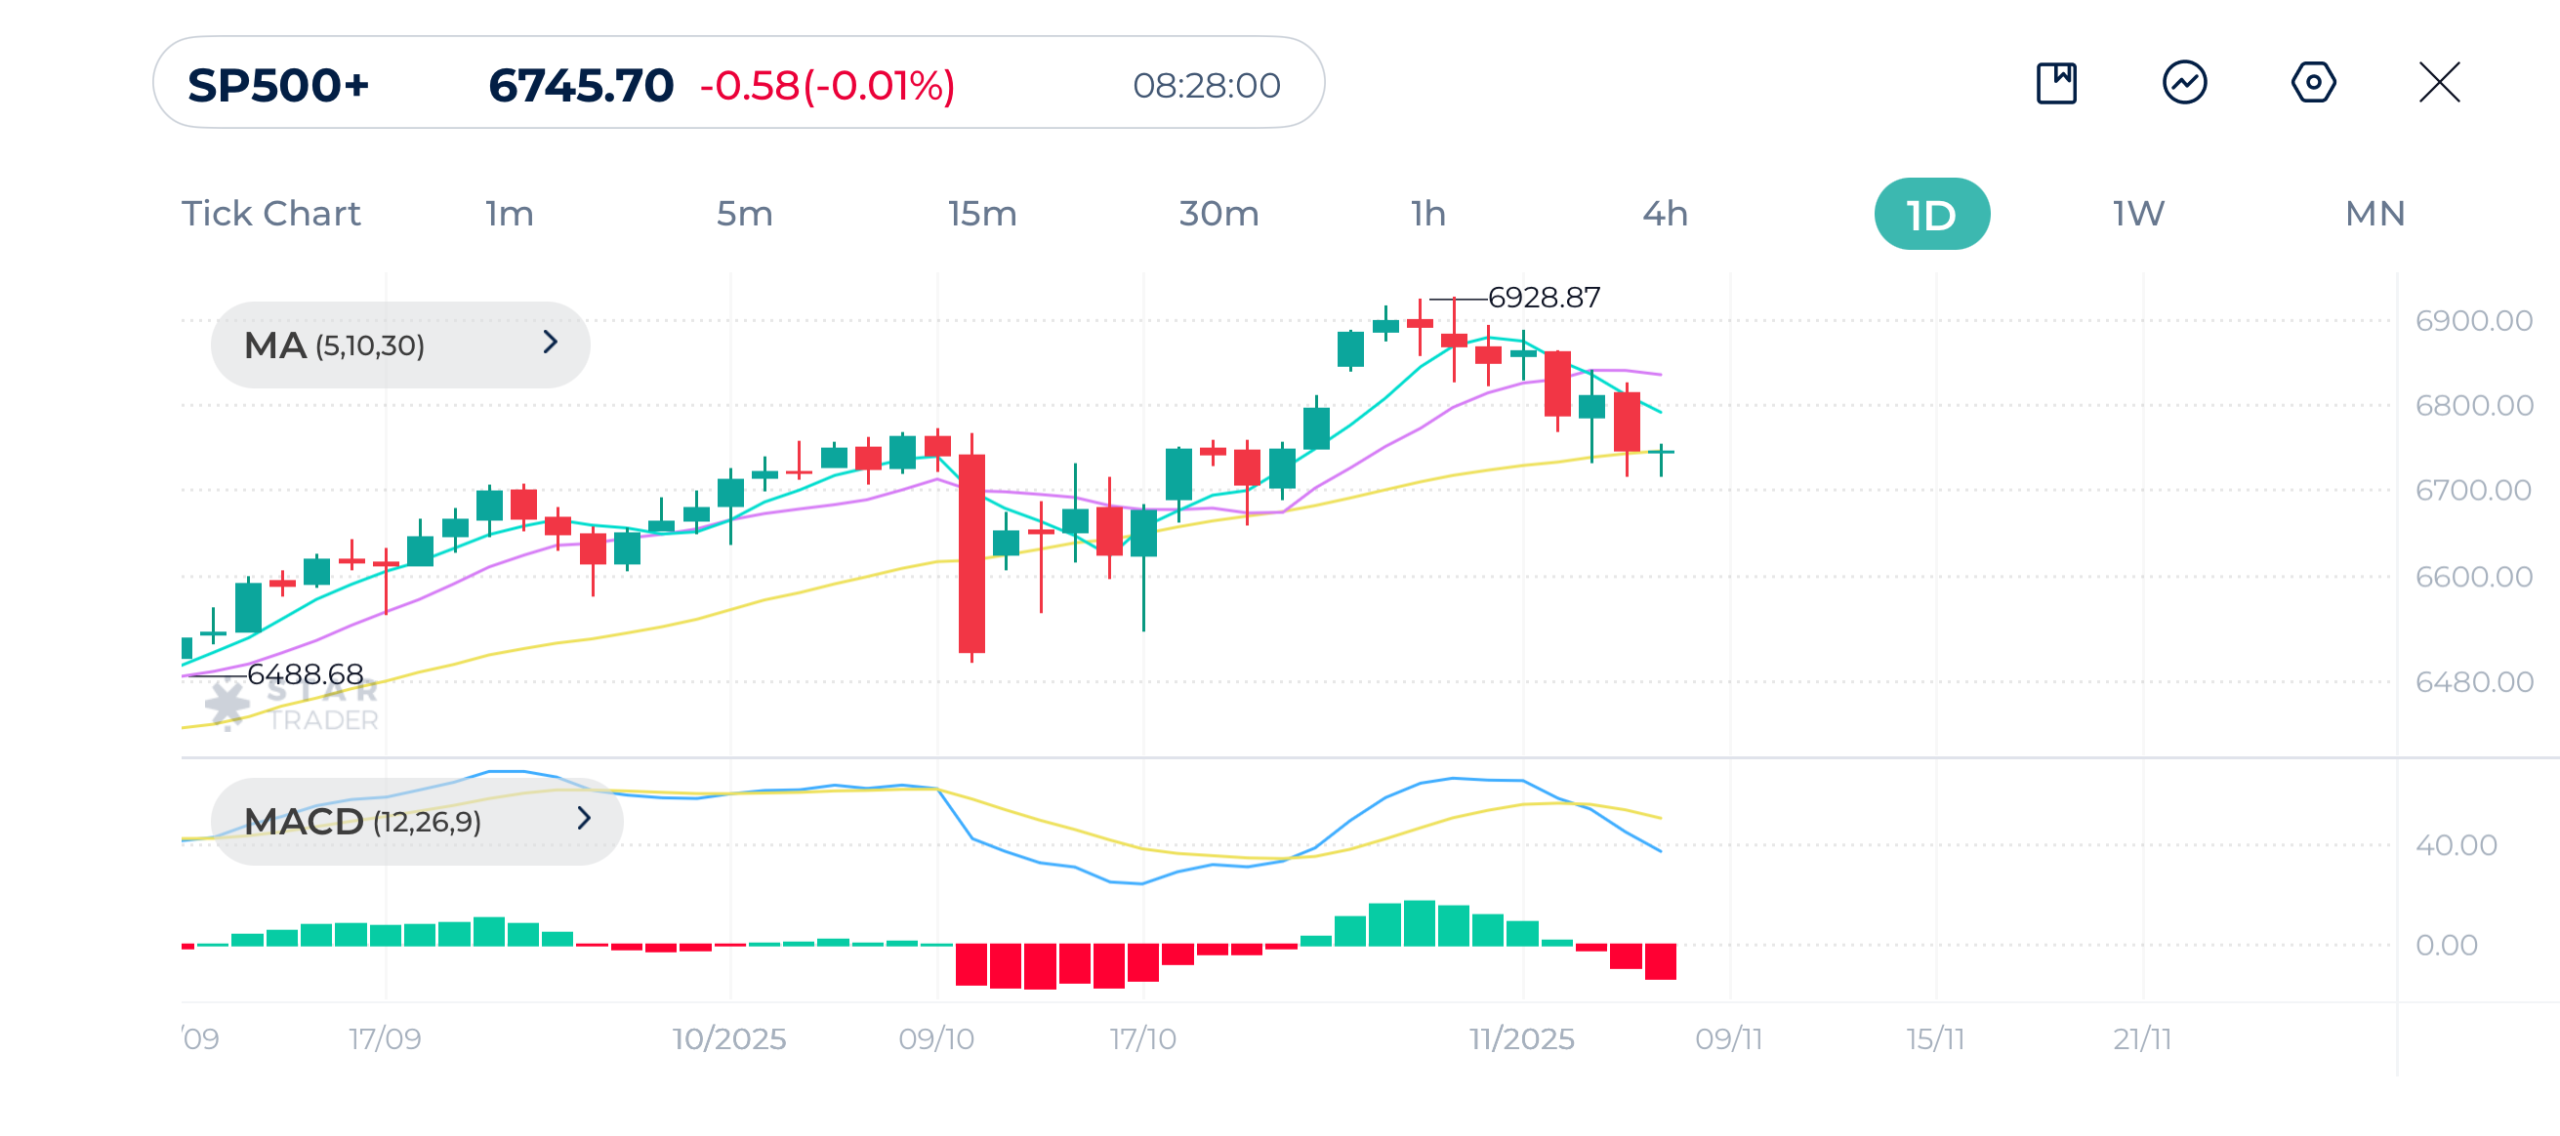
Task: Click the save chart bookmark icon
Action: (2056, 83)
